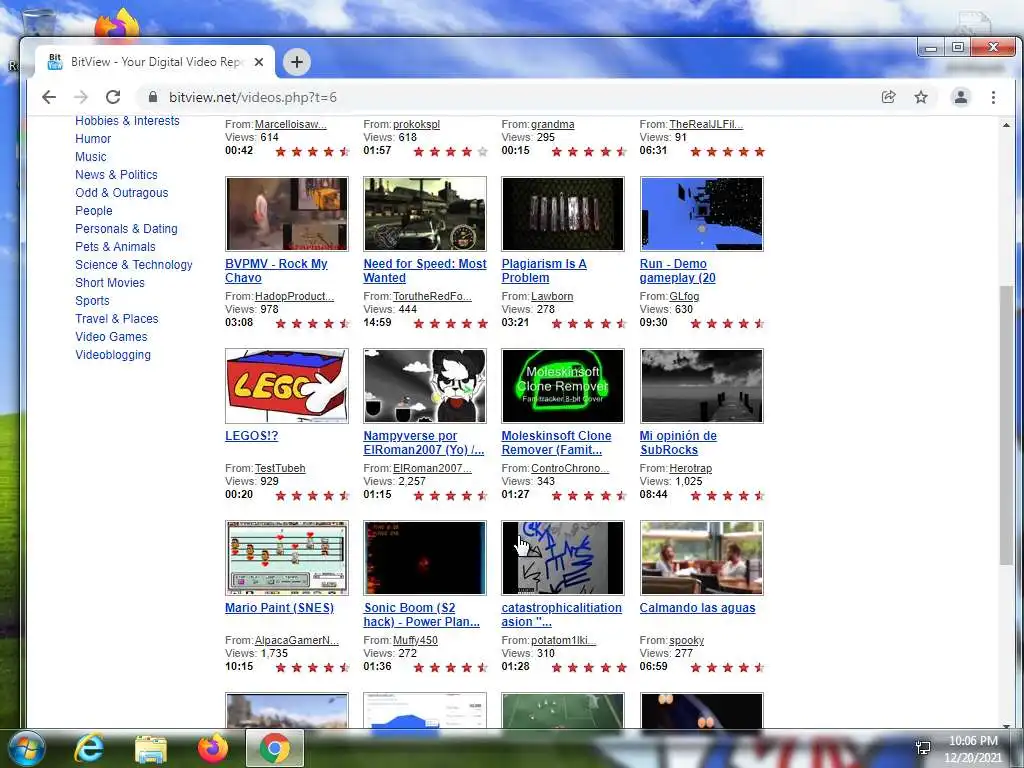Viewport: 1024px width, 768px height.
Task: Open the LEGOS!? video thumbnail
Action: point(287,386)
